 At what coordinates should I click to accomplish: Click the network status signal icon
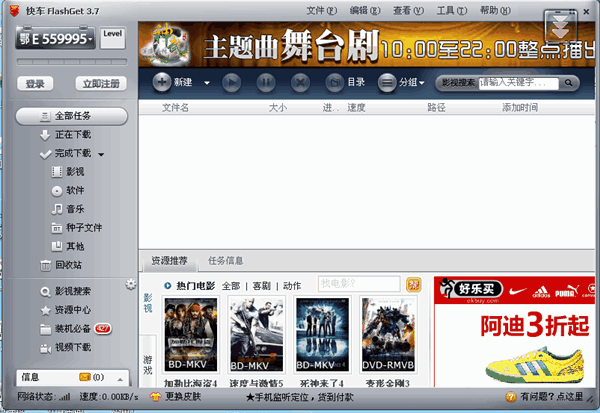click(x=64, y=397)
